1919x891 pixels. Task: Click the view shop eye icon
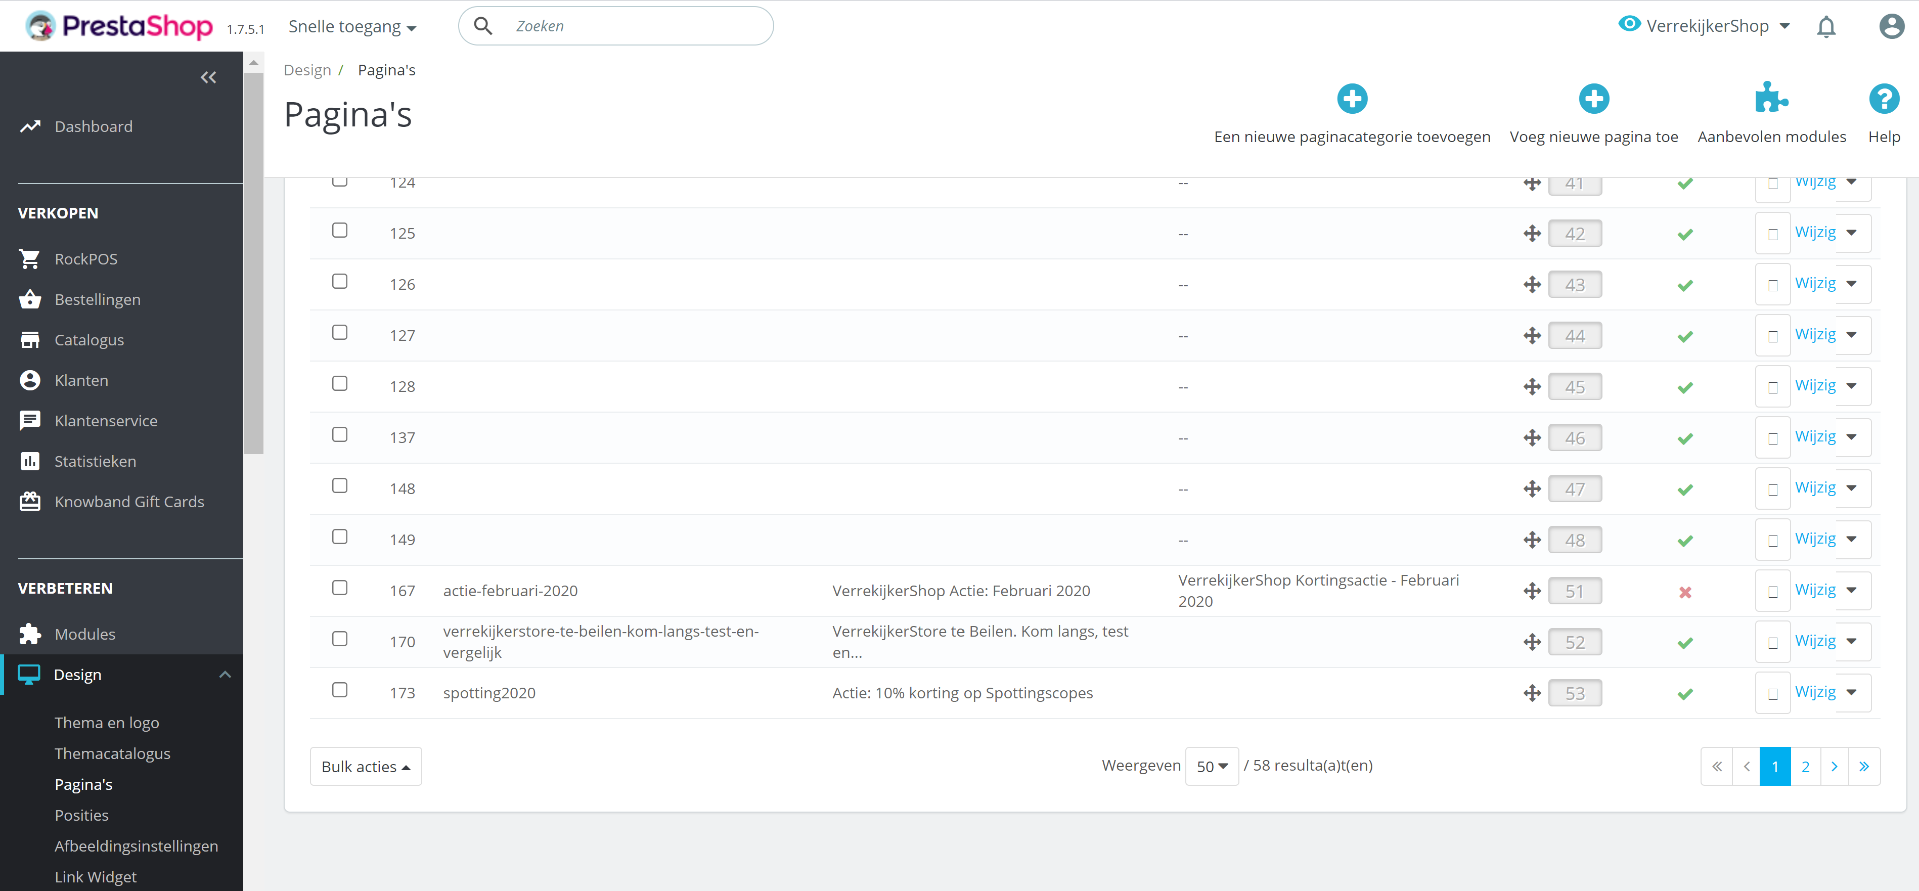pyautogui.click(x=1630, y=24)
